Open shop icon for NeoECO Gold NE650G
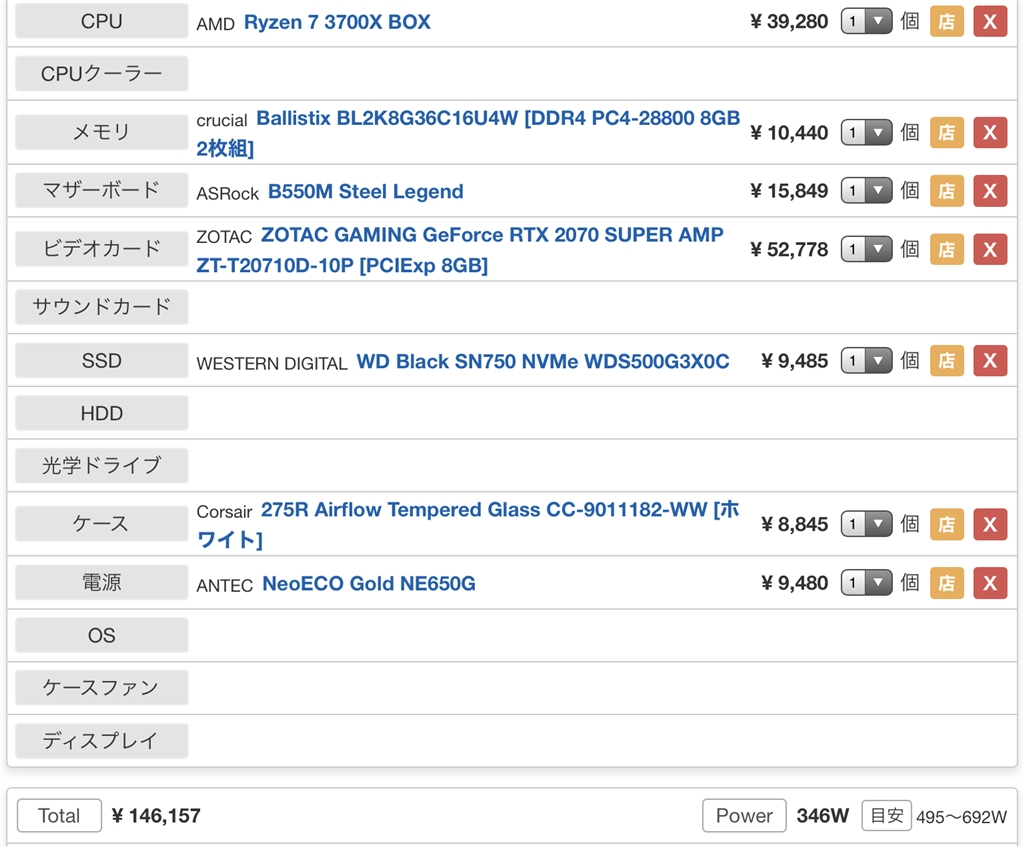1024x847 pixels. point(946,582)
